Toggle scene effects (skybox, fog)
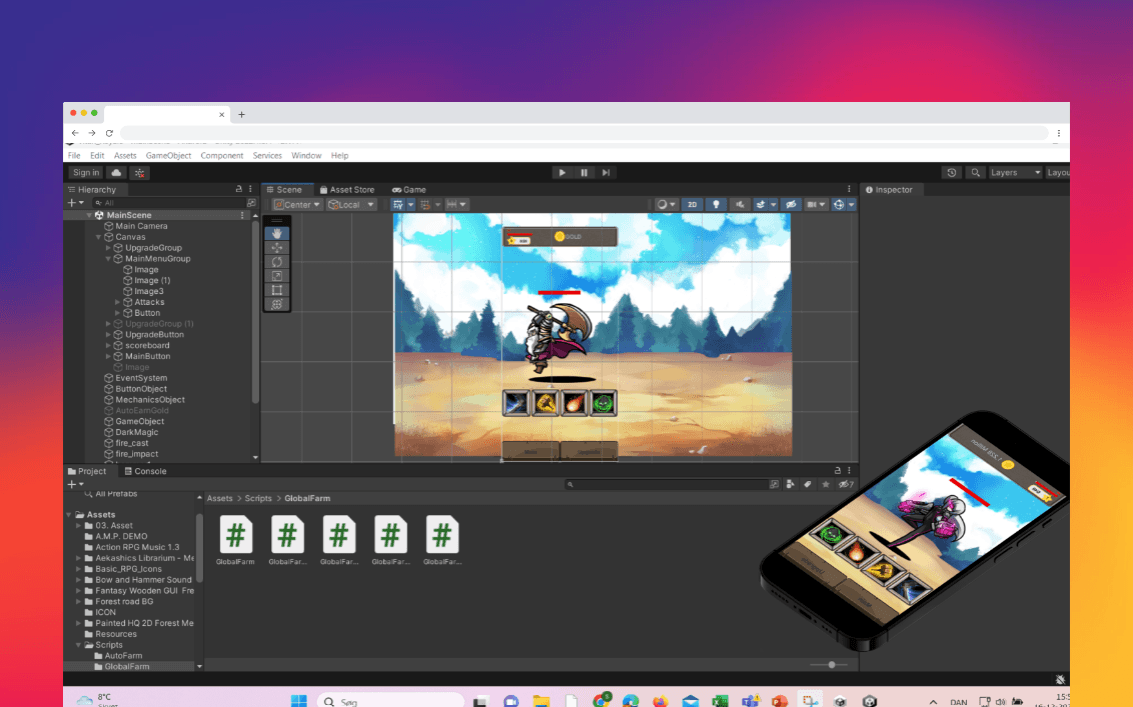Viewport: 1133px width, 707px height. (760, 205)
